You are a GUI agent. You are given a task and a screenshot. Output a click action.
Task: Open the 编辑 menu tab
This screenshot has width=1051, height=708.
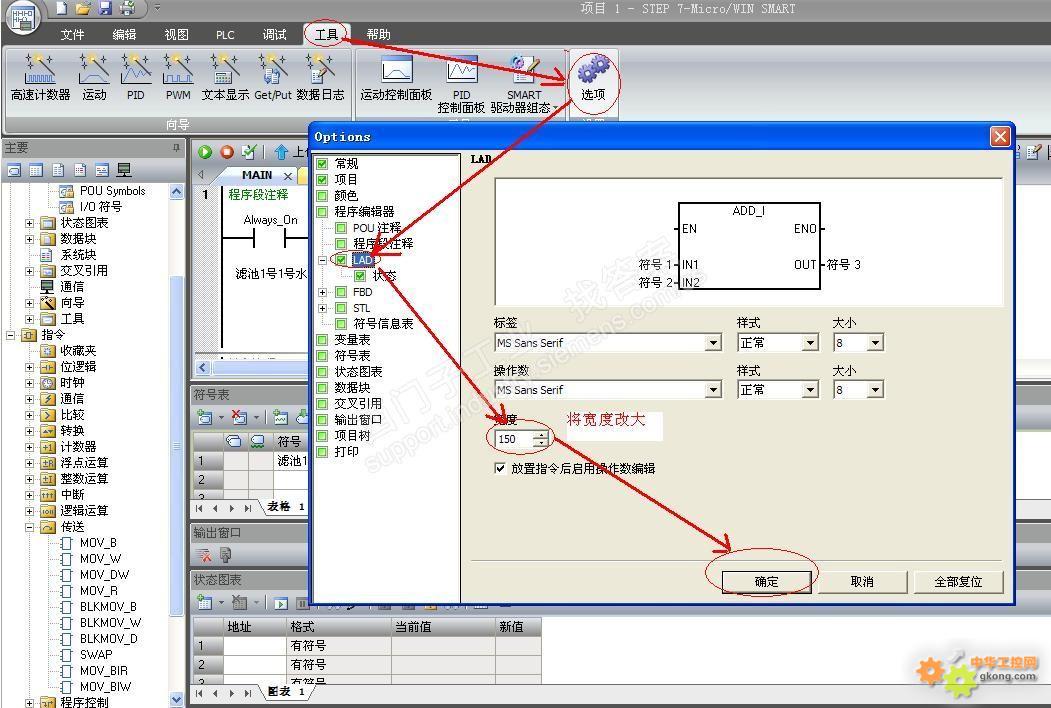tap(124, 34)
